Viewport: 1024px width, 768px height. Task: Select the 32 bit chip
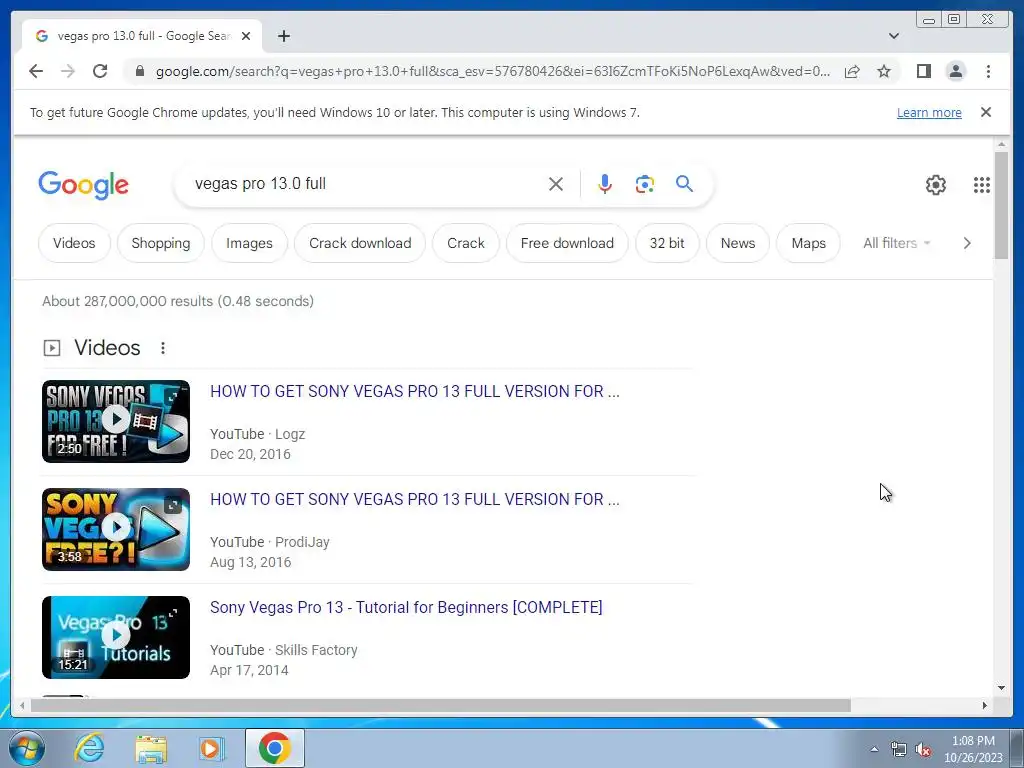click(x=667, y=243)
